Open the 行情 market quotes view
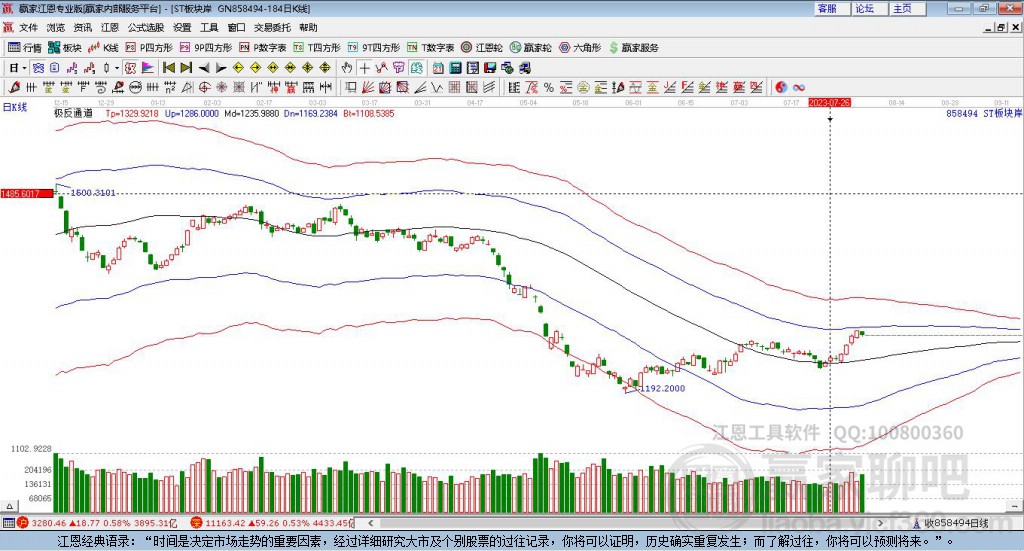The height and width of the screenshot is (551, 1024). click(25, 47)
